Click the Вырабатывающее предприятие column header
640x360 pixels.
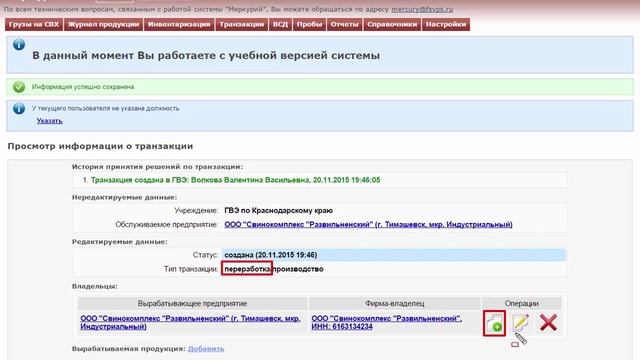click(192, 304)
